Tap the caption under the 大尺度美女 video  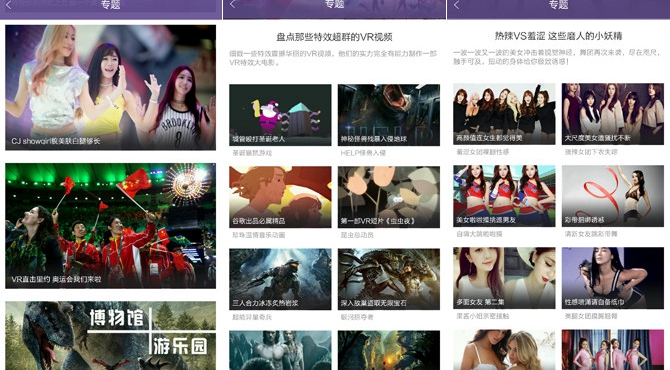point(591,152)
